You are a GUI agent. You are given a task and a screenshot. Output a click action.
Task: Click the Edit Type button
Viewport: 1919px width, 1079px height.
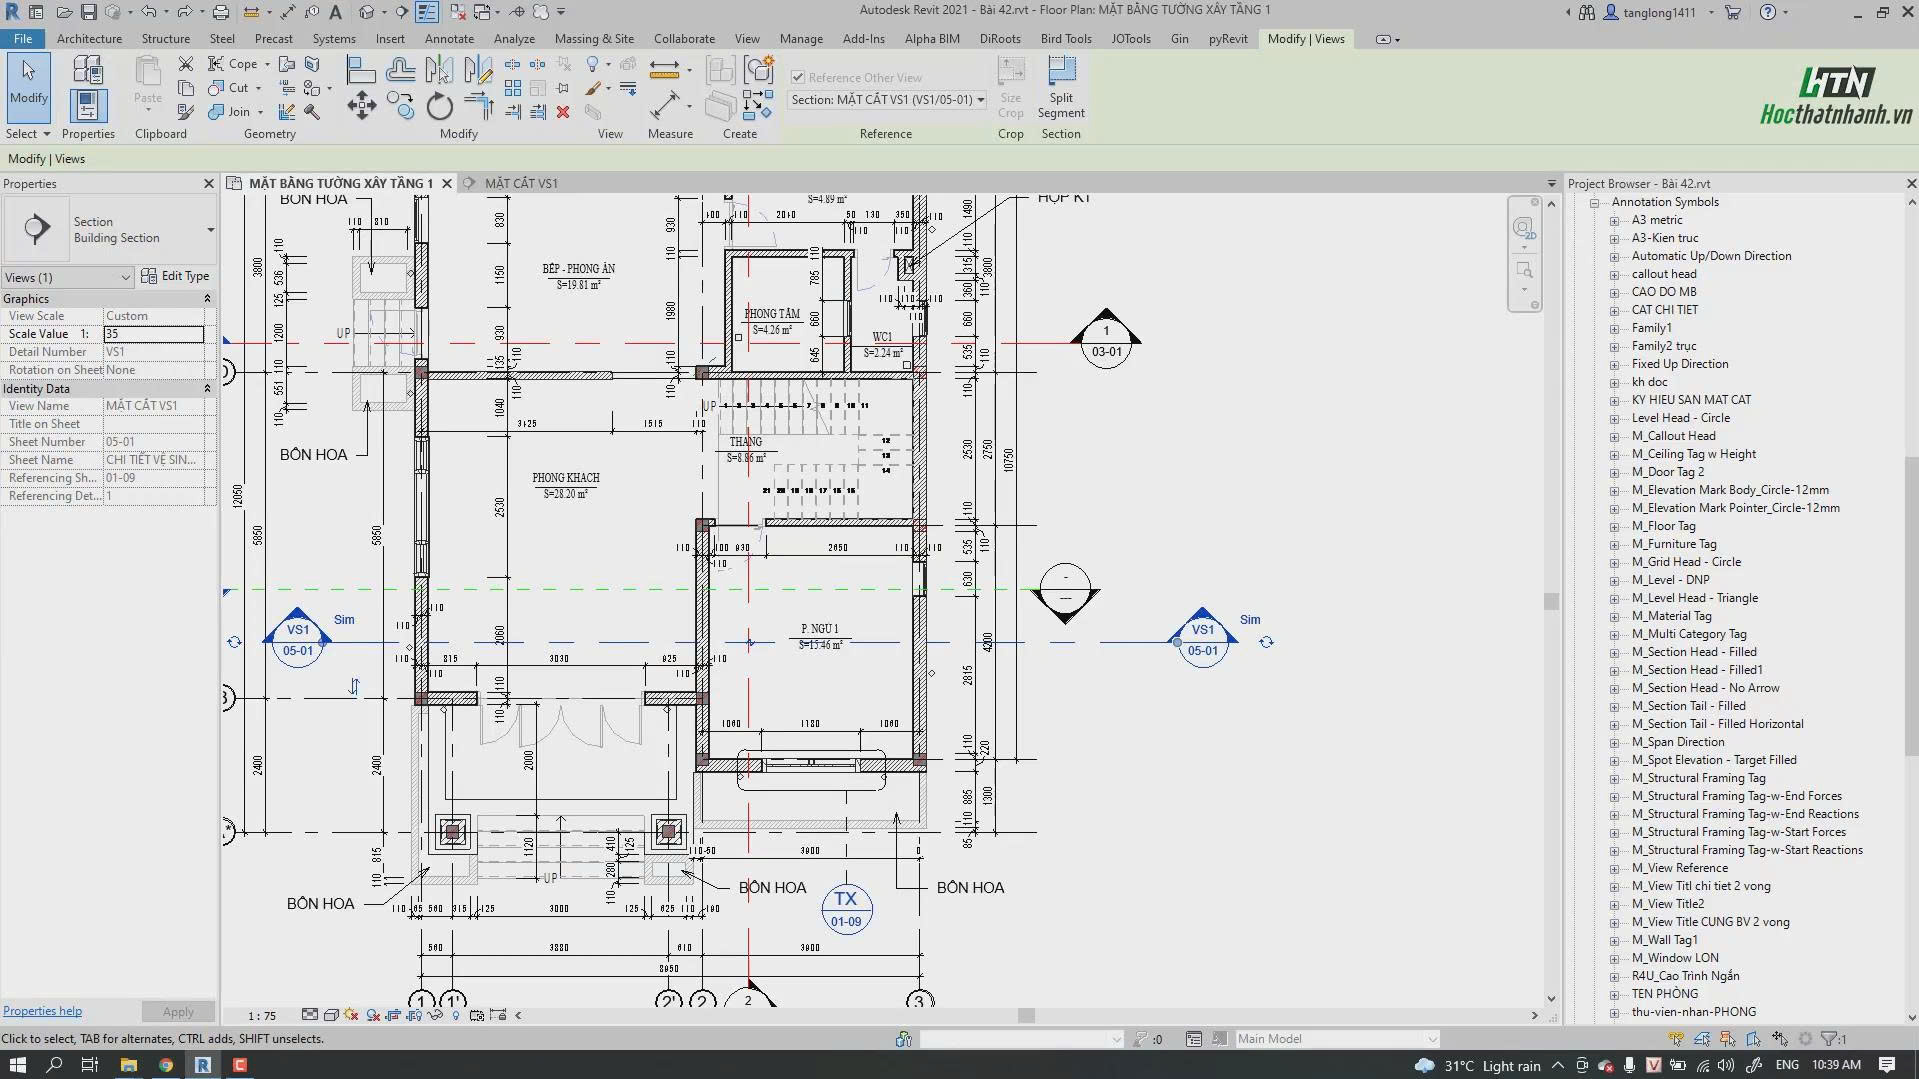pyautogui.click(x=176, y=276)
